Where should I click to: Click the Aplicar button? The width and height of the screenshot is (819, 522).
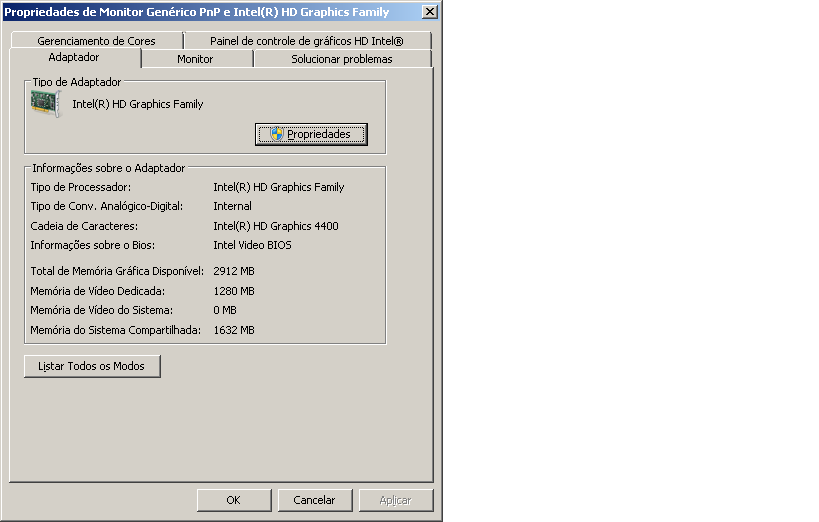click(396, 500)
